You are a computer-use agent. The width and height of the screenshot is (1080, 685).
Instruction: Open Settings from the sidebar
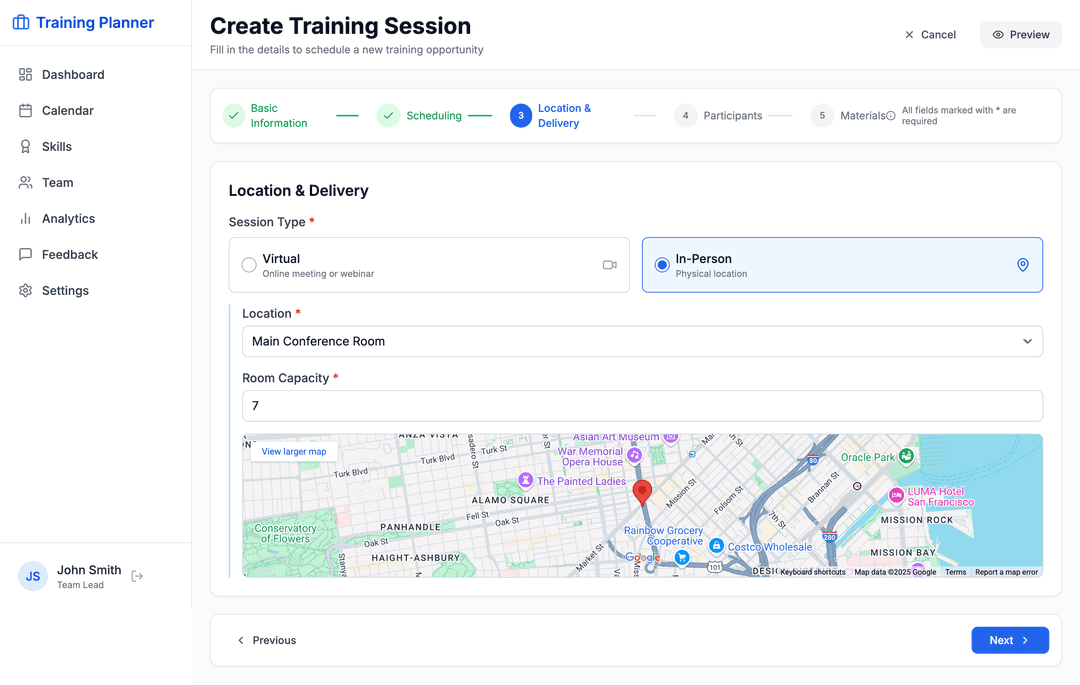tap(66, 290)
